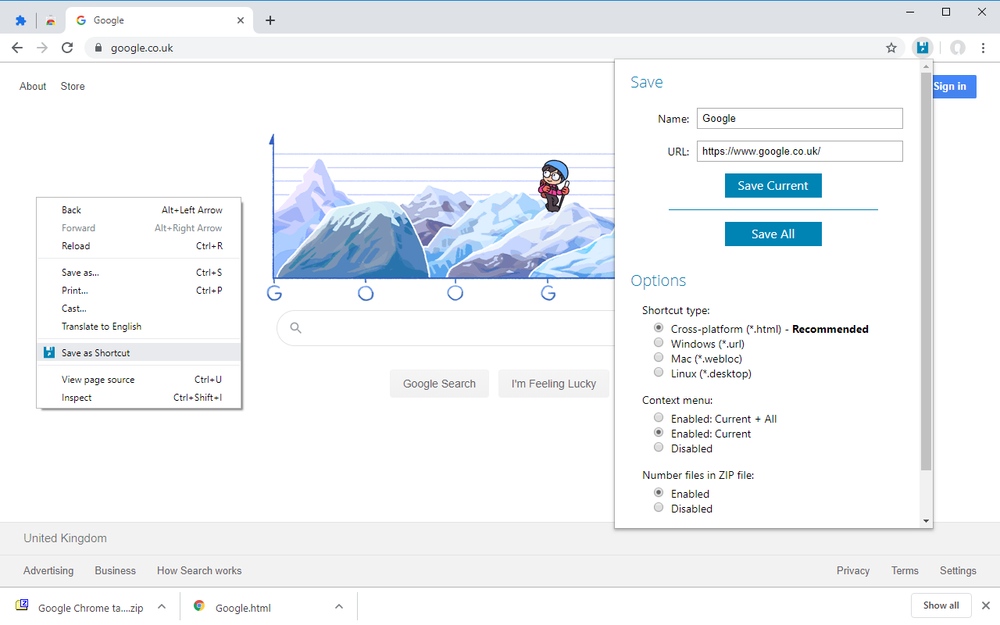Click the blue Sign in button
Screen dimensions: 1000x625
954,86
